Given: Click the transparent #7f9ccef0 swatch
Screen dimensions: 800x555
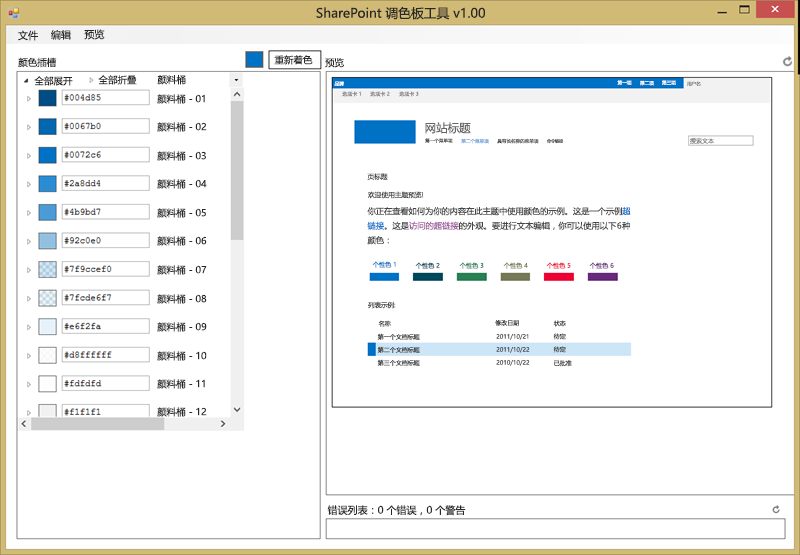Looking at the screenshot, I should [47, 269].
